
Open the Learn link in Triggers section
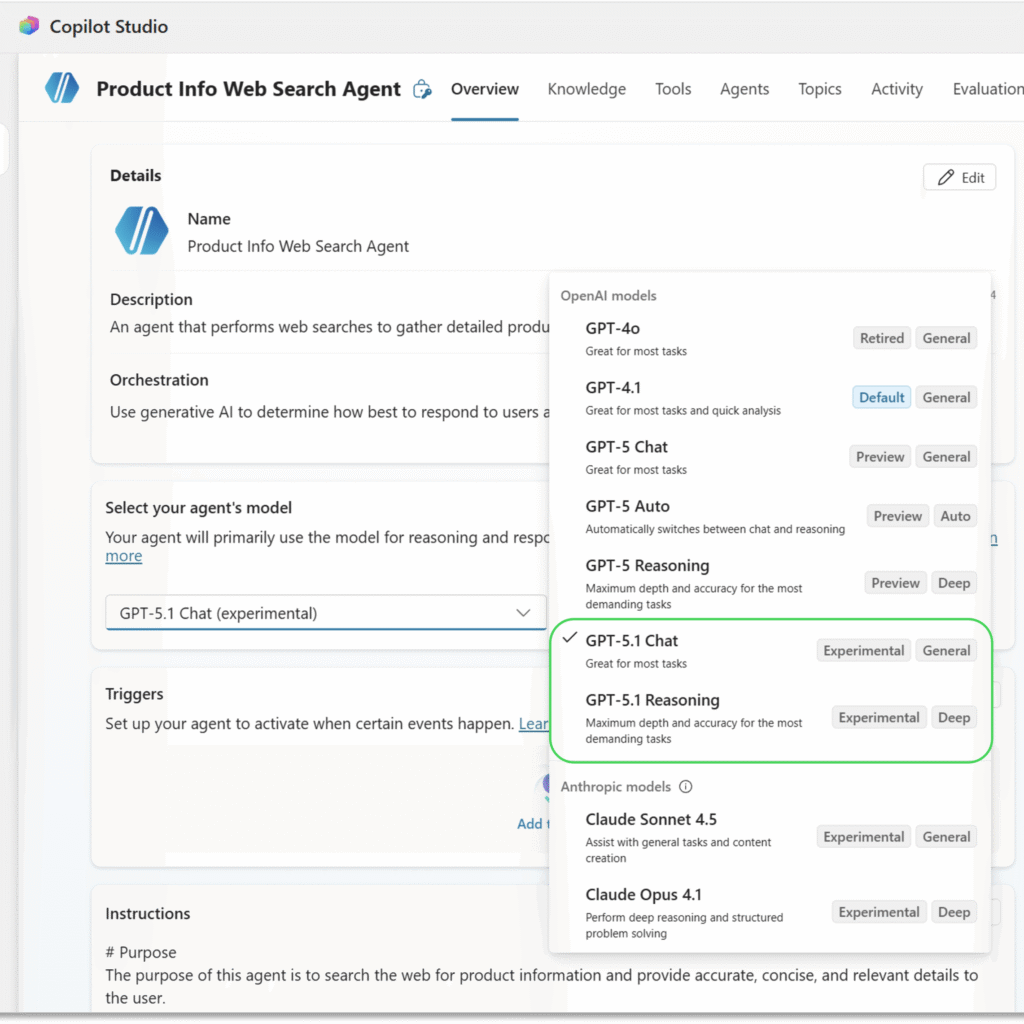pyautogui.click(x=534, y=724)
